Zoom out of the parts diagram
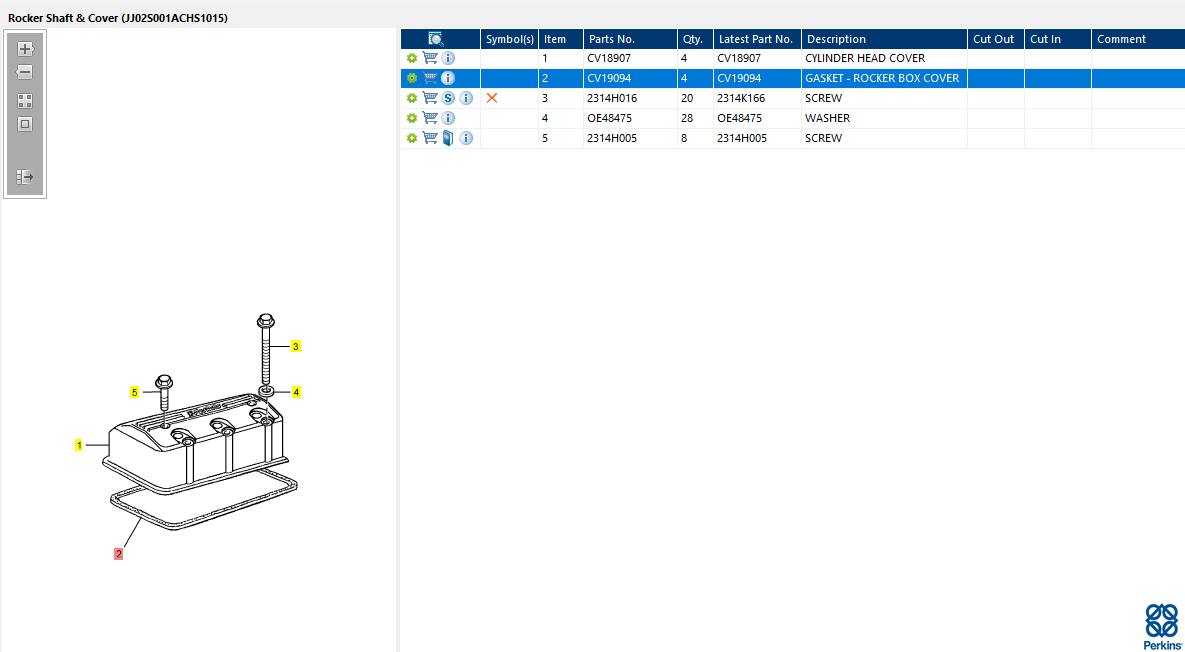This screenshot has width=1185, height=652. (24, 73)
